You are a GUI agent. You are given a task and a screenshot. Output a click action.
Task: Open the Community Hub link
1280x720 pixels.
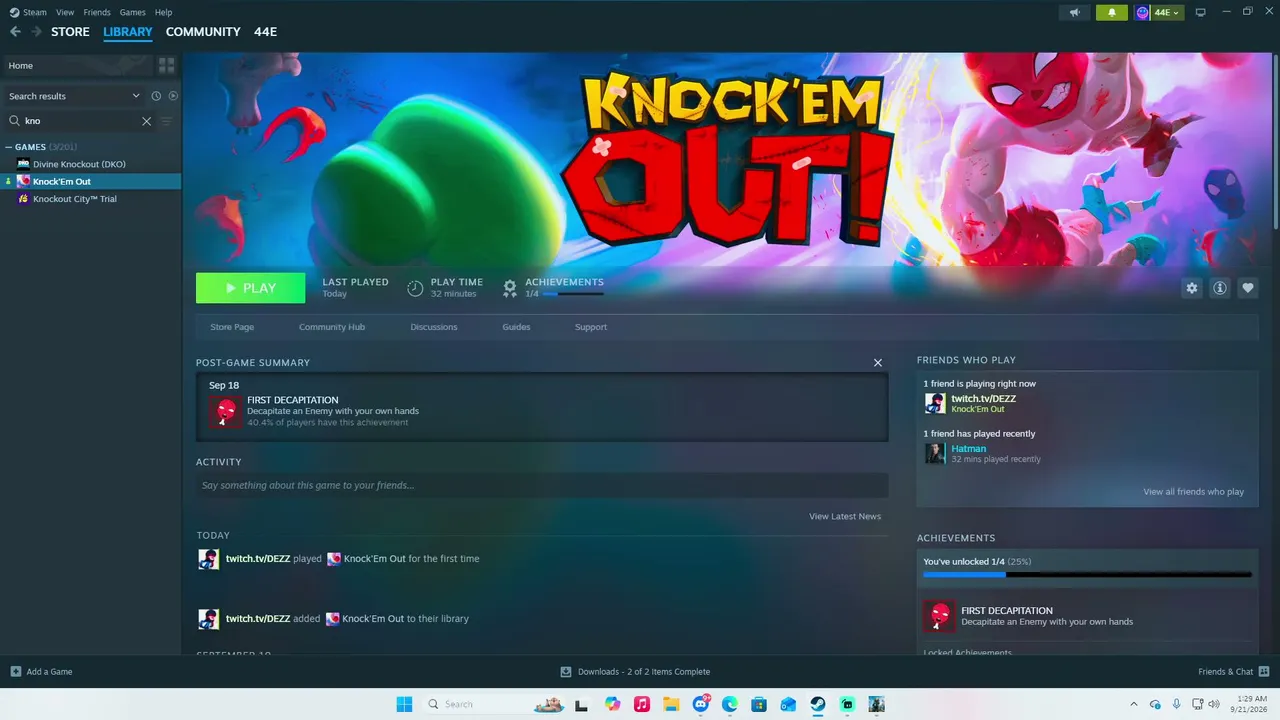pyautogui.click(x=332, y=327)
